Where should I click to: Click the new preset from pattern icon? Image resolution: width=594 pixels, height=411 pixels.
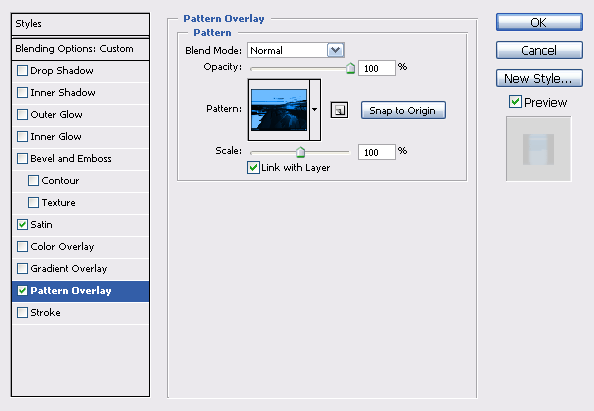pyautogui.click(x=339, y=110)
